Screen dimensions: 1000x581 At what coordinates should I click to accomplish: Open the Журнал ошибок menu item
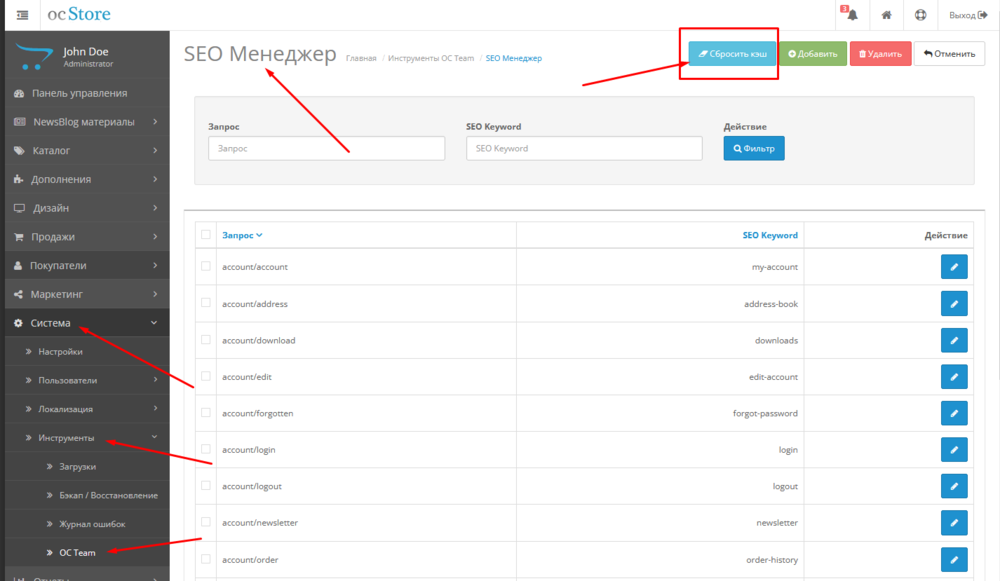pyautogui.click(x=92, y=524)
